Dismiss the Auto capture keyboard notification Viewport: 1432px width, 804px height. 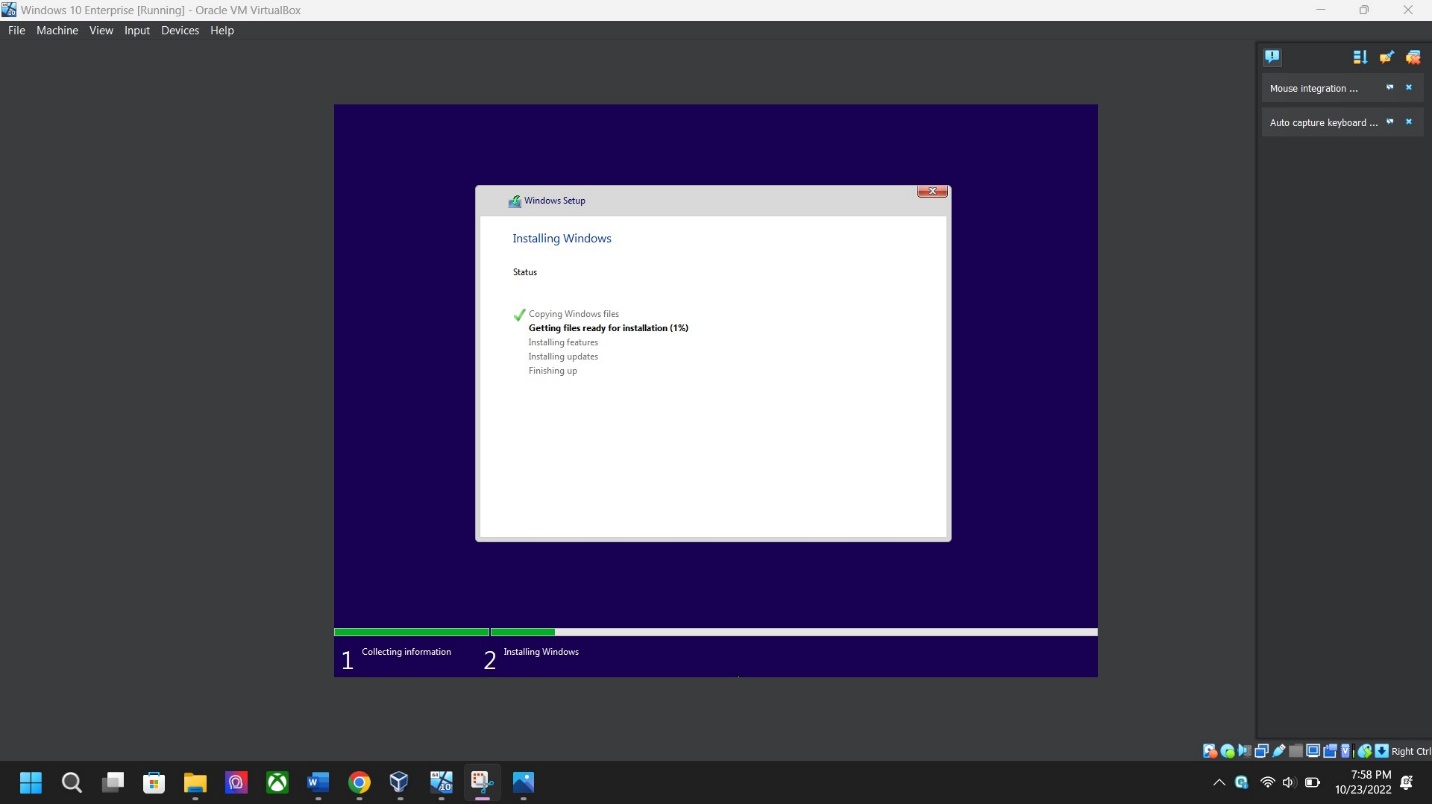(1409, 122)
